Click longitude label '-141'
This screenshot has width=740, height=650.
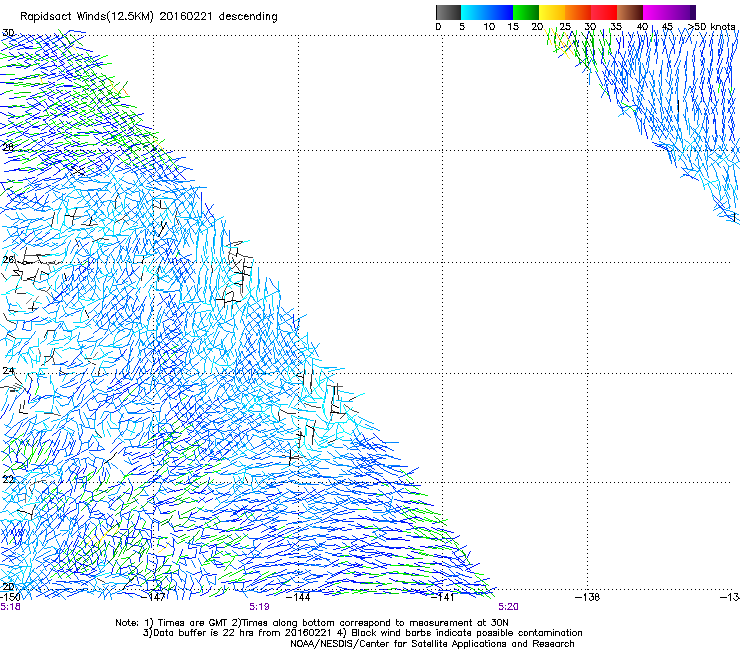pyautogui.click(x=442, y=597)
